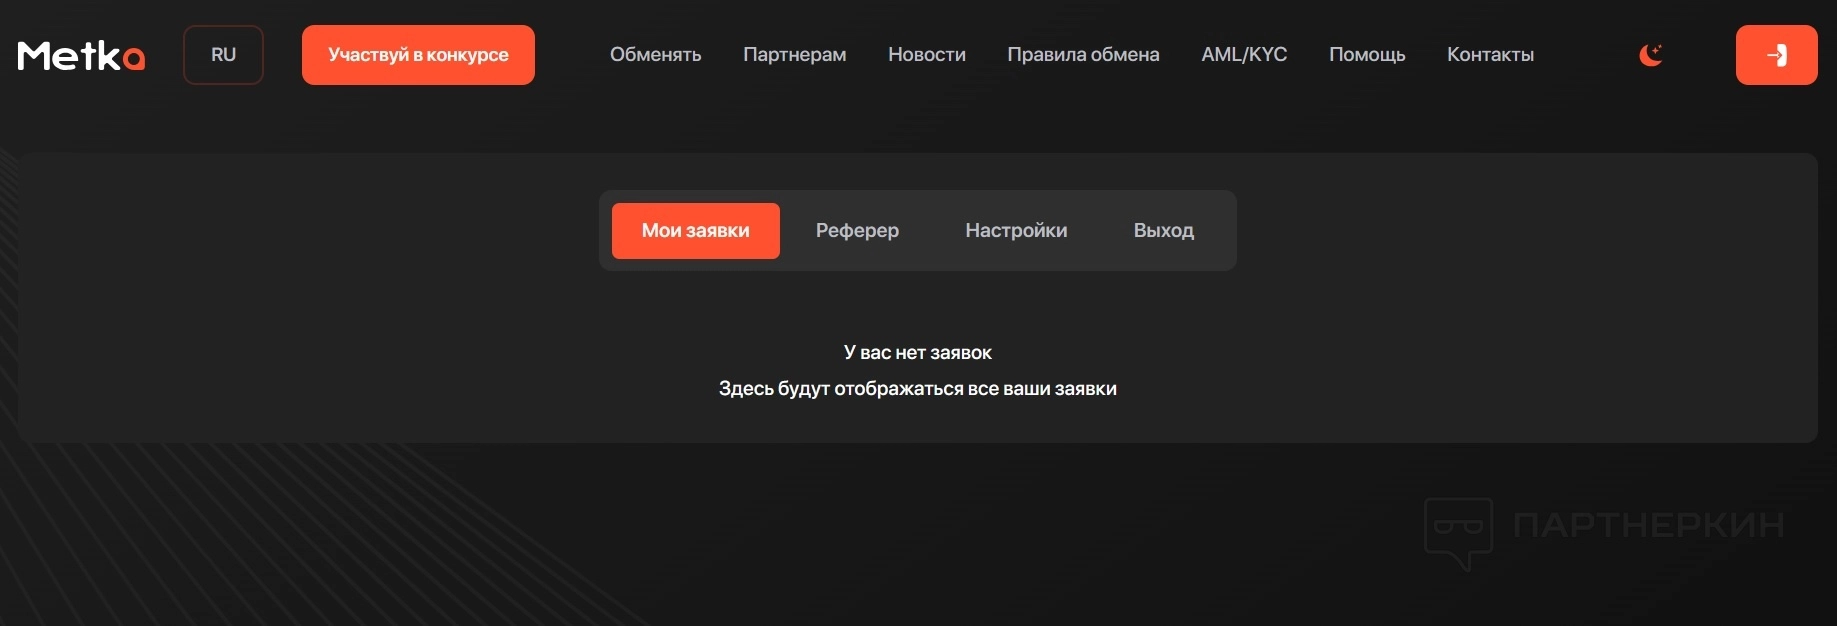Screen dimensions: 1837x626
Task: Click the Выход tab to log out
Action: [1164, 231]
